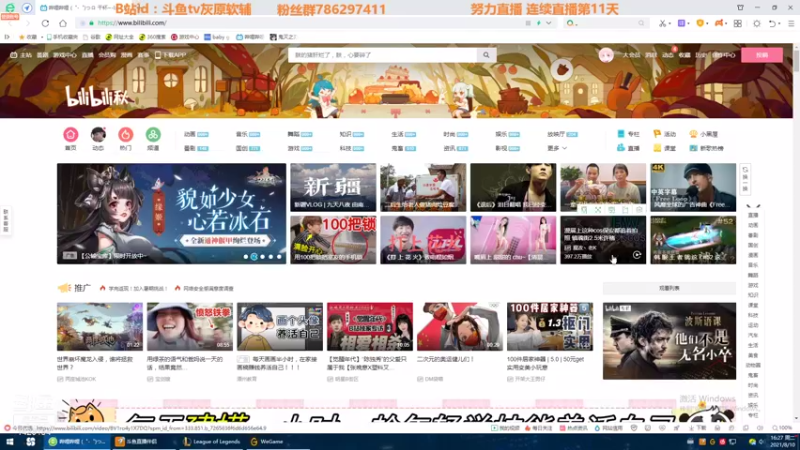800x450 pixels.
Task: Open the 游戏中心 header menu item
Action: 65,55
